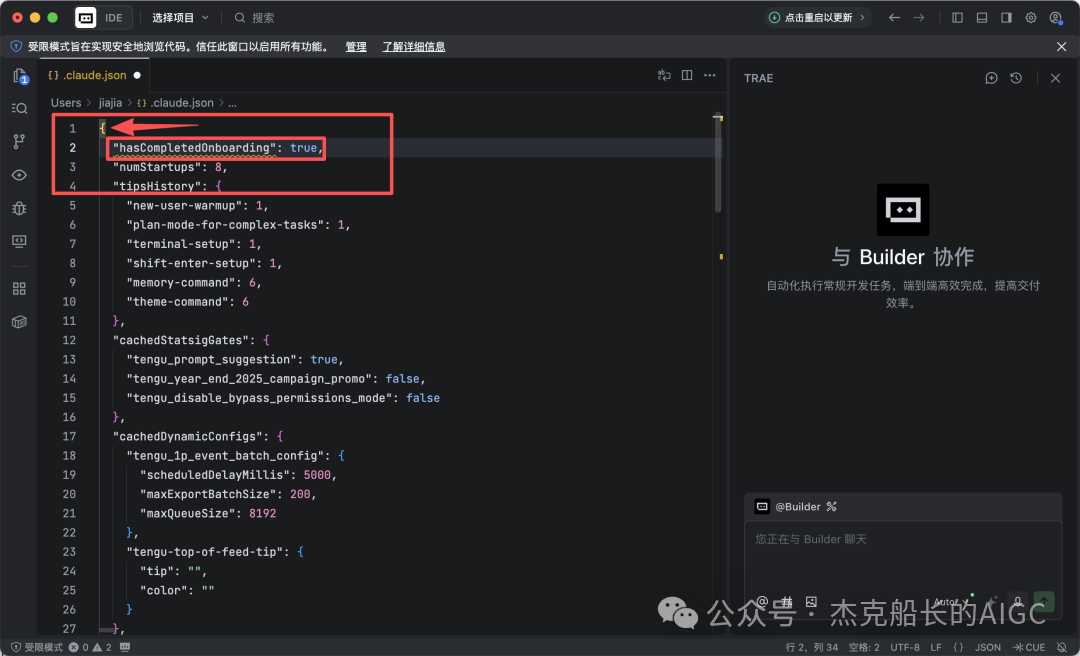Open editor more actions ellipsis

709,75
